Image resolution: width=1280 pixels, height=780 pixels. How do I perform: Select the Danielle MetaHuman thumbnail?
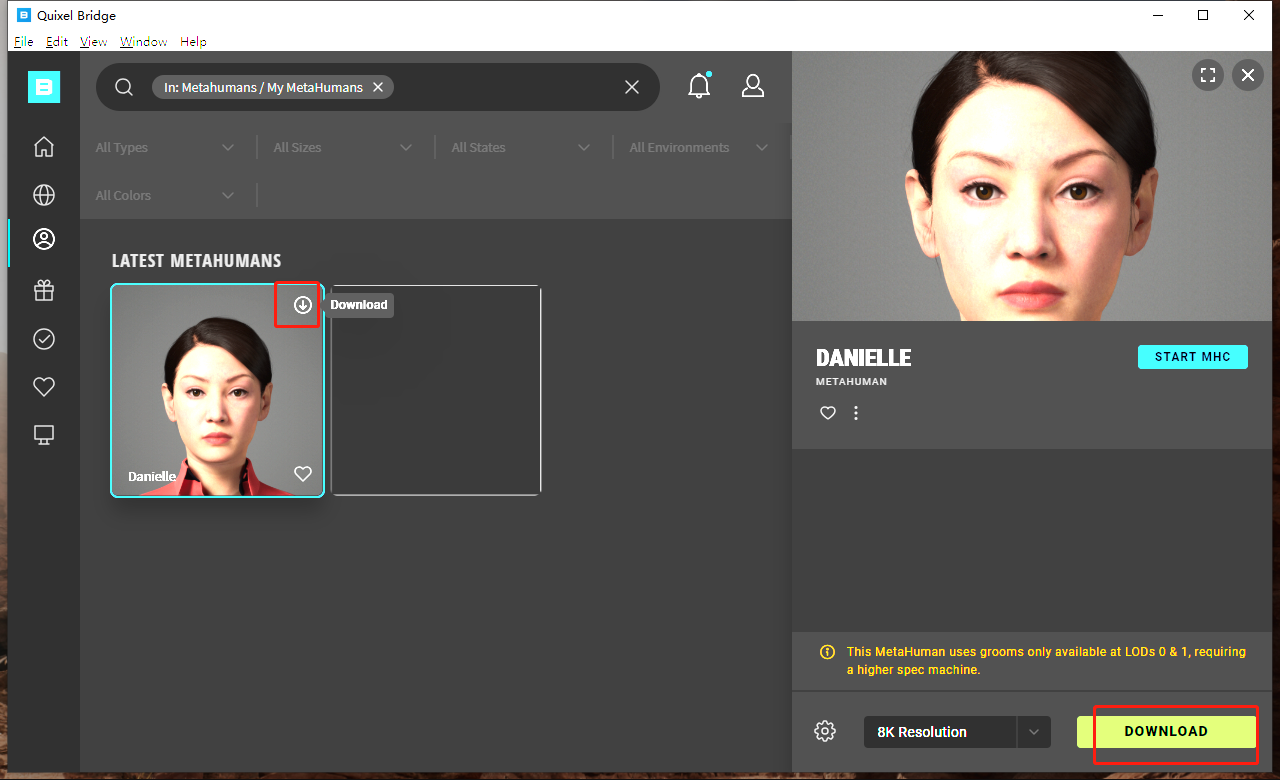(218, 390)
